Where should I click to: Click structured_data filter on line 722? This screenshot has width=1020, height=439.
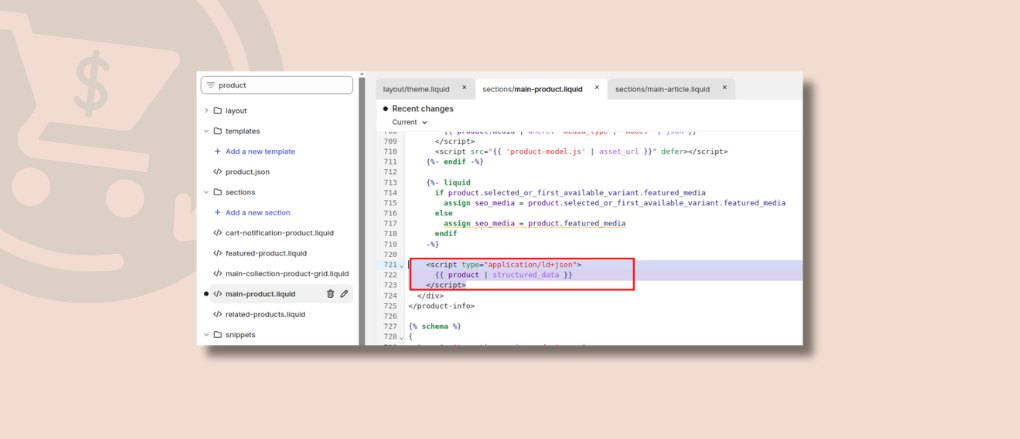click(527, 275)
